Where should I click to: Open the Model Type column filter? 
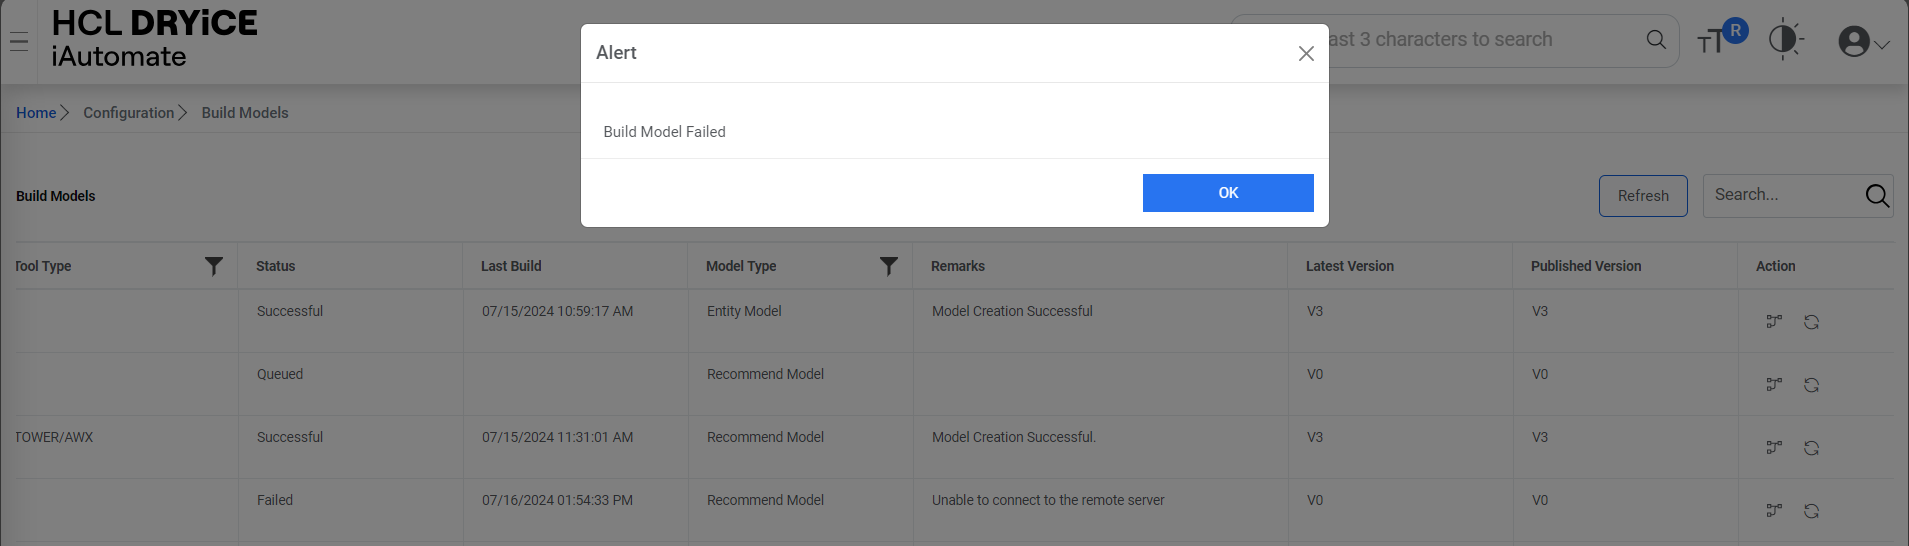click(x=888, y=266)
